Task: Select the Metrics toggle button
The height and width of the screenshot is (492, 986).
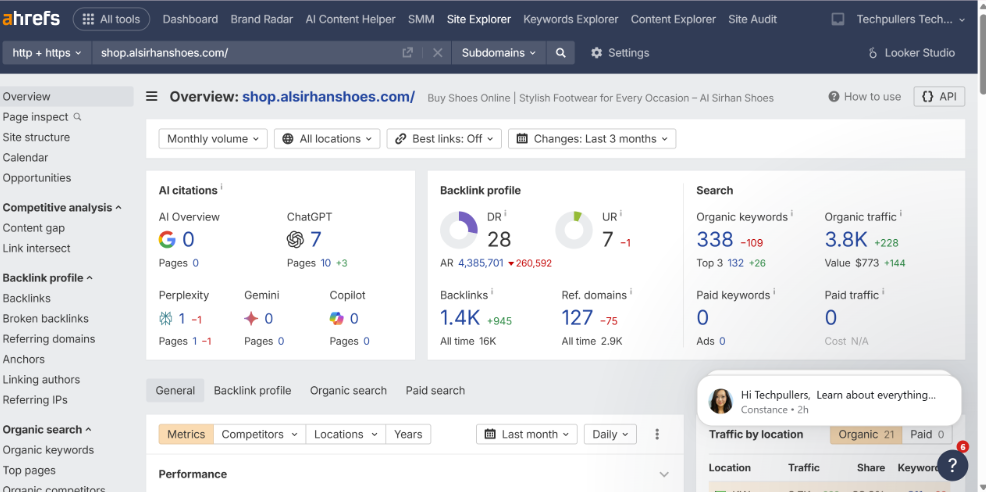Action: click(x=186, y=434)
